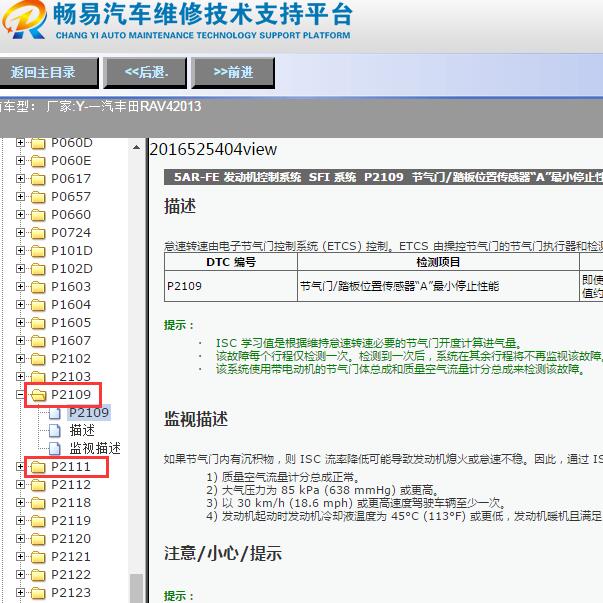Collapse the open P2109 tree node
Screen dimensions: 603x603
[x=20, y=395]
